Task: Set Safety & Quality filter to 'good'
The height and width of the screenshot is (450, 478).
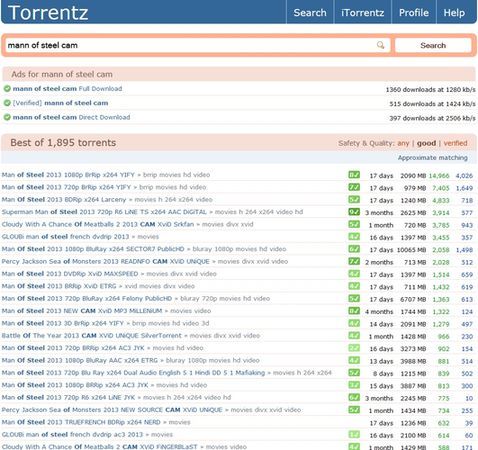Action: point(426,143)
